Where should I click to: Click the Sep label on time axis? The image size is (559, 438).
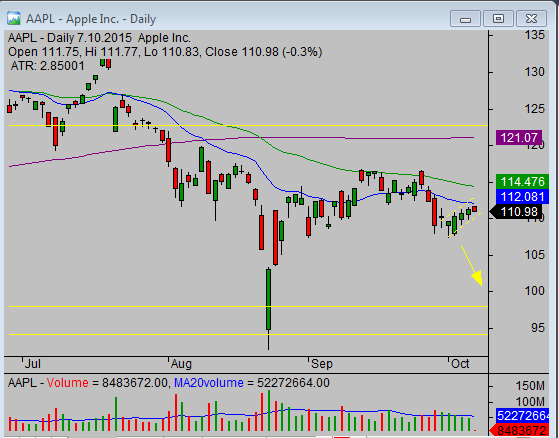[x=322, y=364]
